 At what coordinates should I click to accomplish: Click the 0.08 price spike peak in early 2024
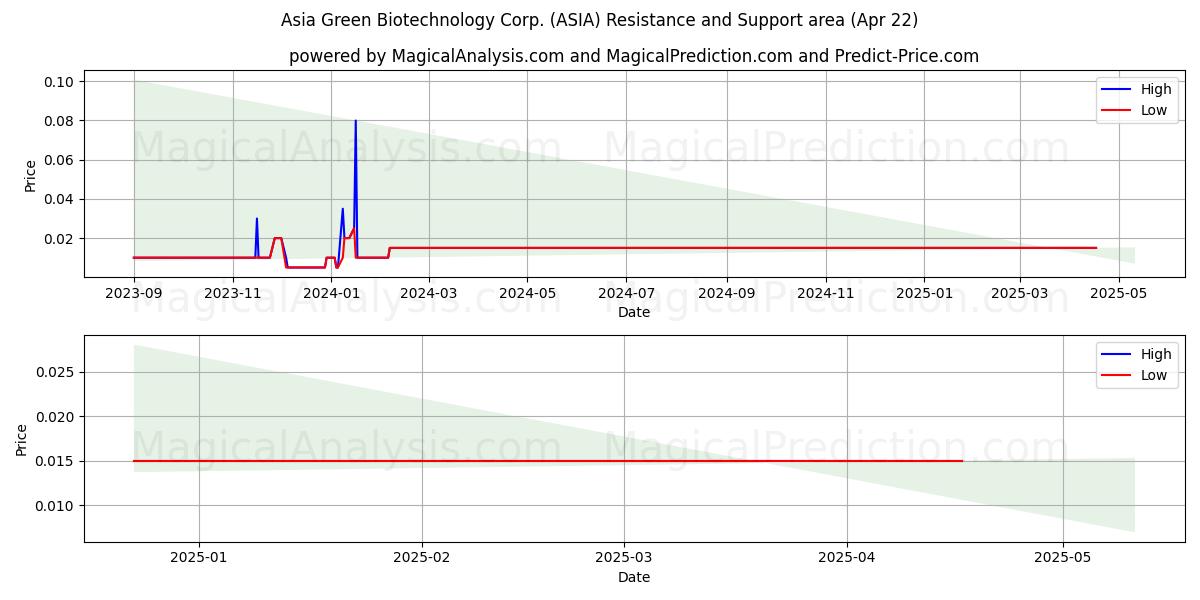point(355,121)
